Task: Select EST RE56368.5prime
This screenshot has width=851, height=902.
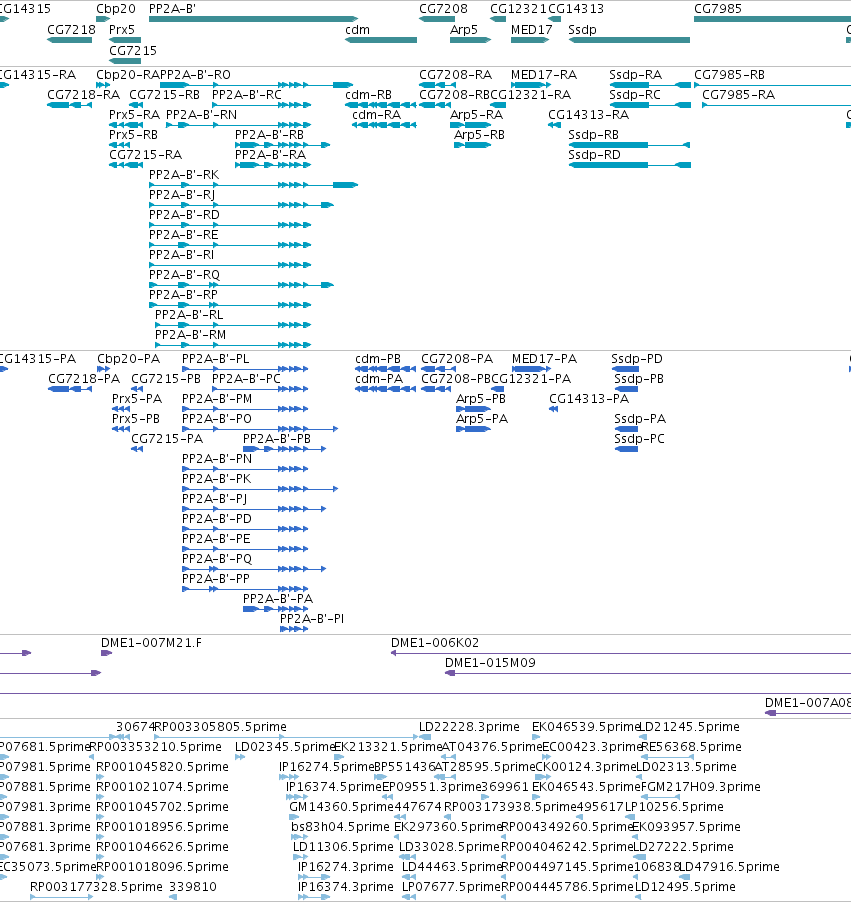Action: tap(690, 747)
